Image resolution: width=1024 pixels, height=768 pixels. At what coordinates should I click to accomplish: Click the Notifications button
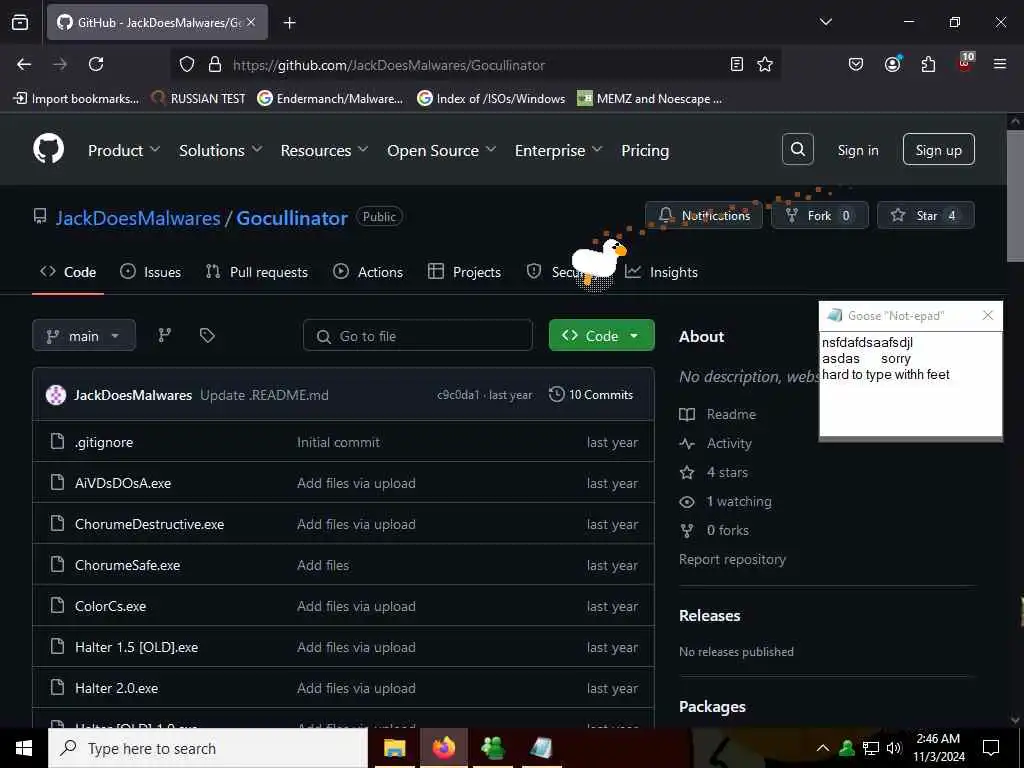[x=704, y=215]
